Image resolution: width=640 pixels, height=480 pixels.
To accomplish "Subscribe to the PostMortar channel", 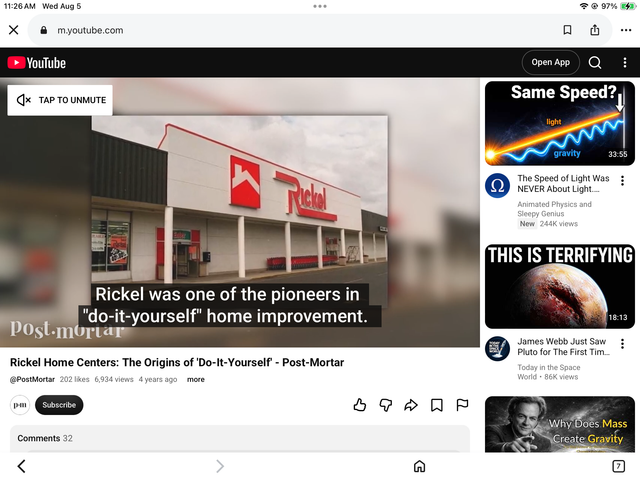I will 59,405.
